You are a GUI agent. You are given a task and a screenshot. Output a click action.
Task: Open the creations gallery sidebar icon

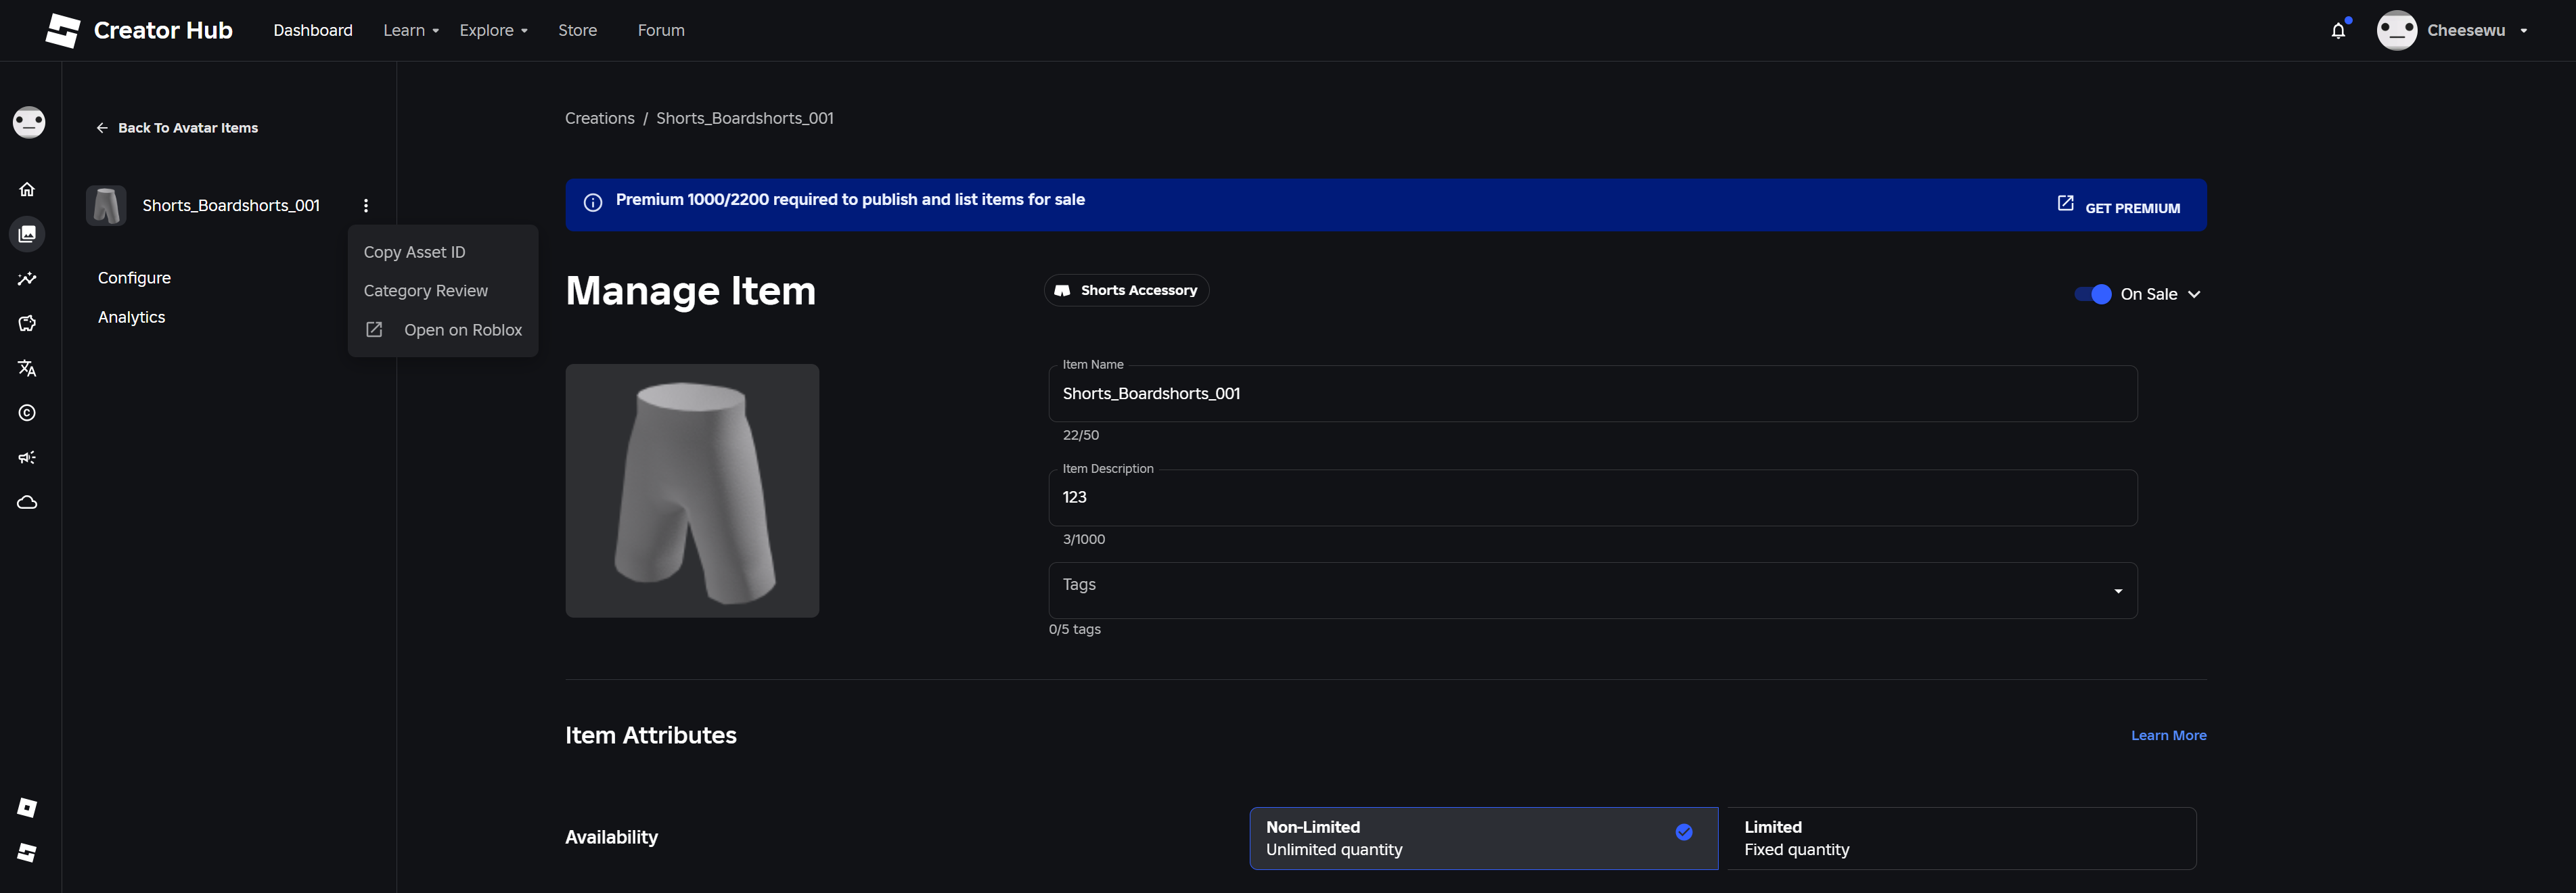pos(27,234)
